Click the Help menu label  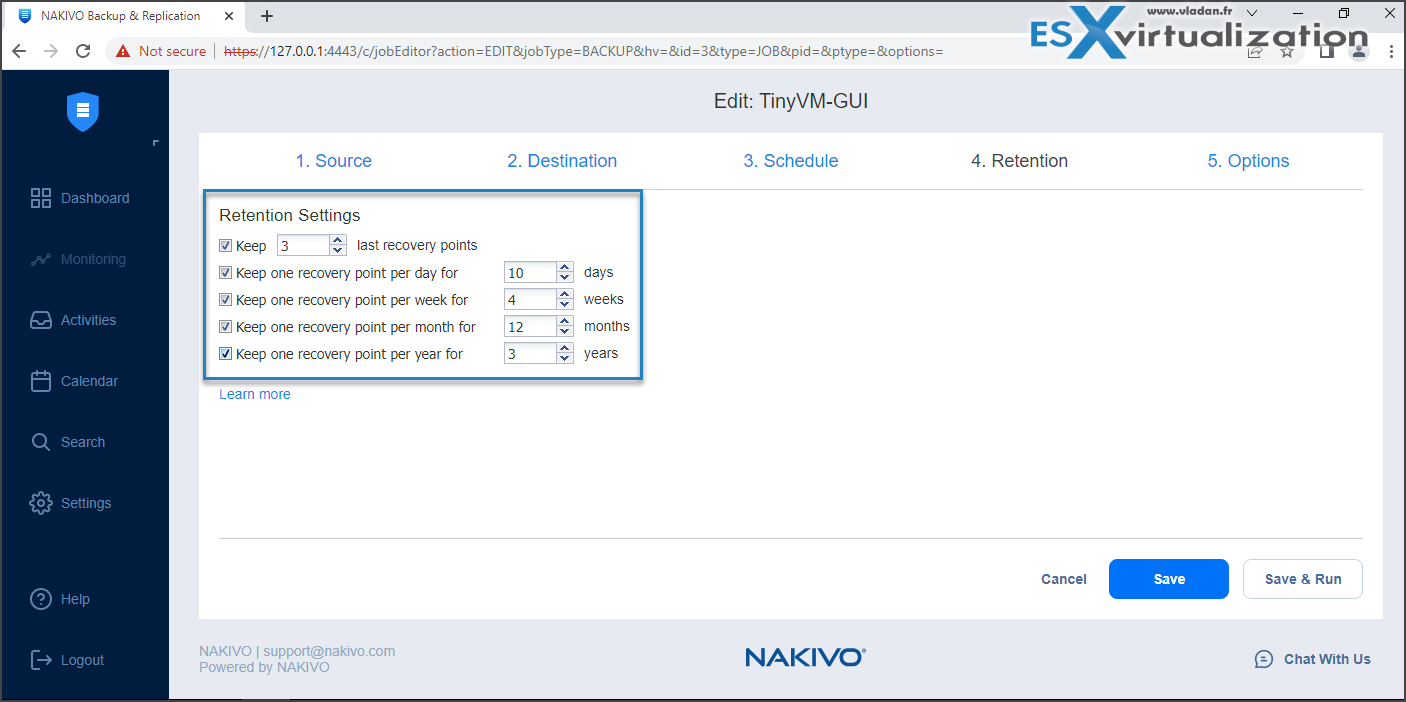(75, 599)
